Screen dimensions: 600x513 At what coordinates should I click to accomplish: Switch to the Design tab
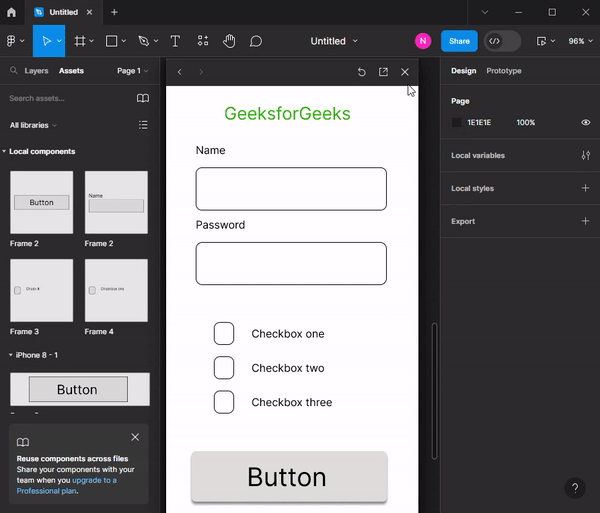pyautogui.click(x=463, y=71)
